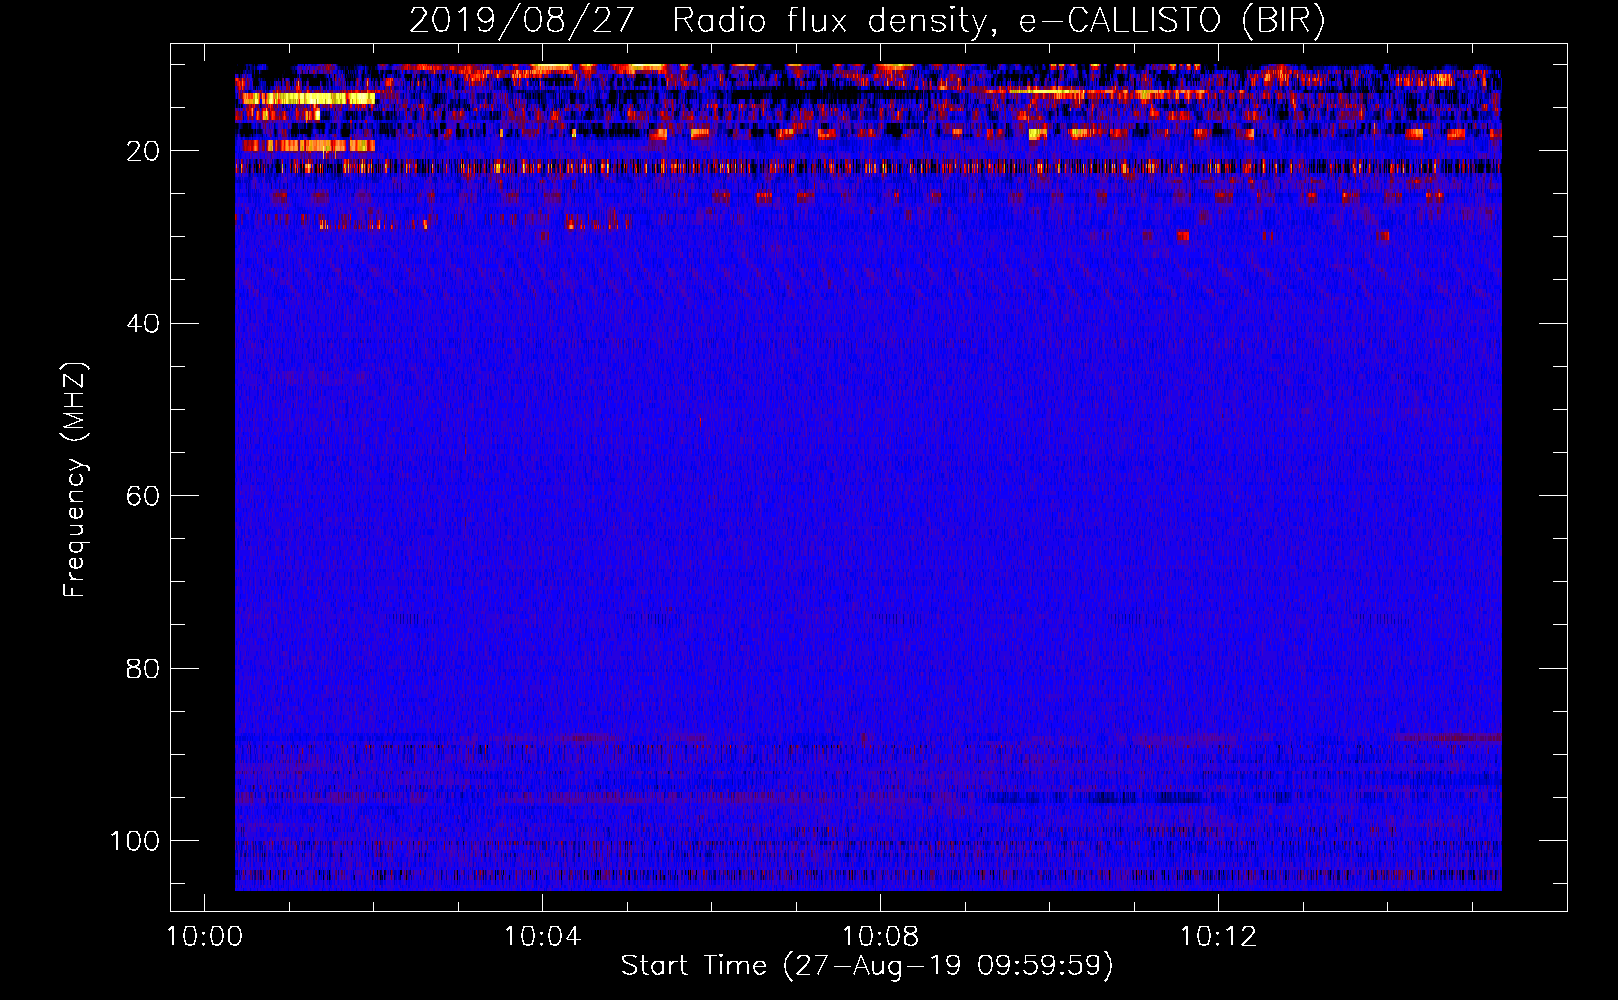The width and height of the screenshot is (1618, 1000).
Task: Click the '40' frequency tick label
Action: coord(143,324)
